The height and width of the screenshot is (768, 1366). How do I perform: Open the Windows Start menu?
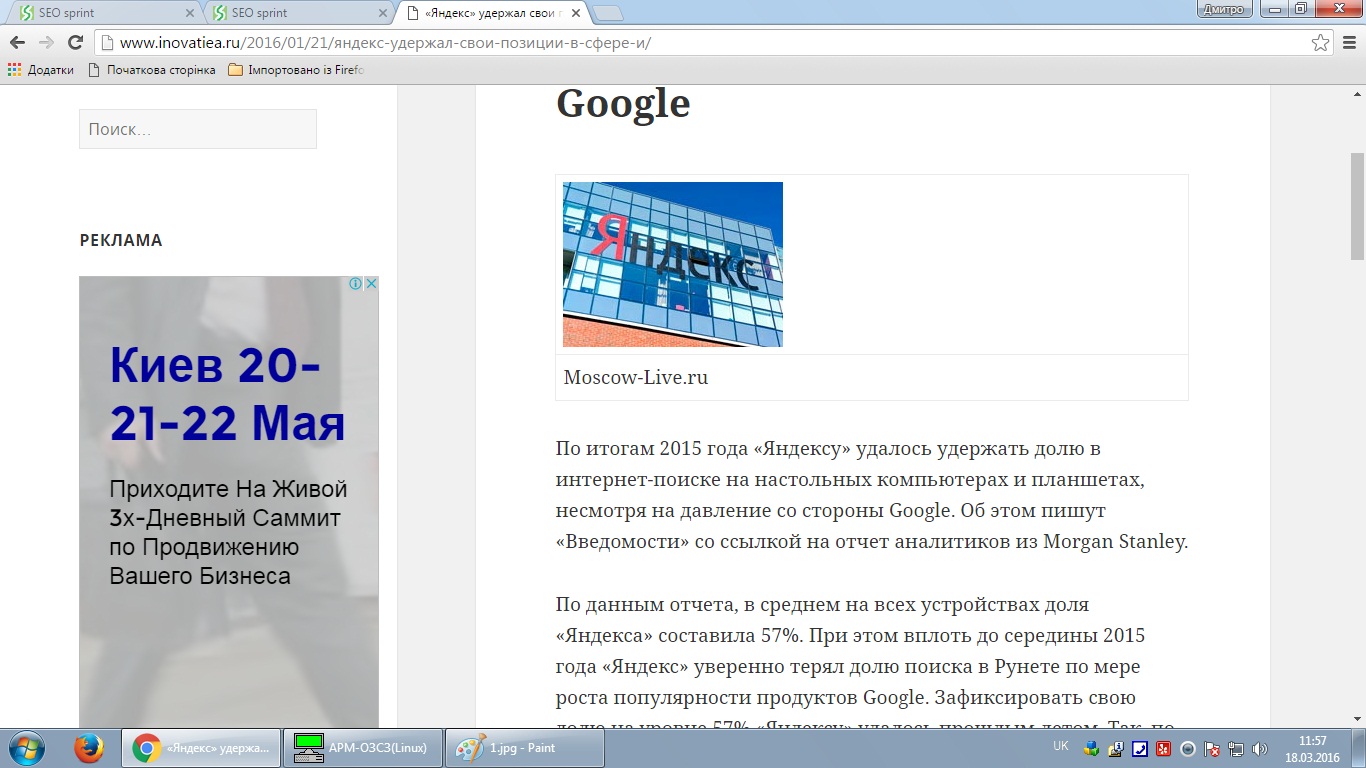click(25, 748)
